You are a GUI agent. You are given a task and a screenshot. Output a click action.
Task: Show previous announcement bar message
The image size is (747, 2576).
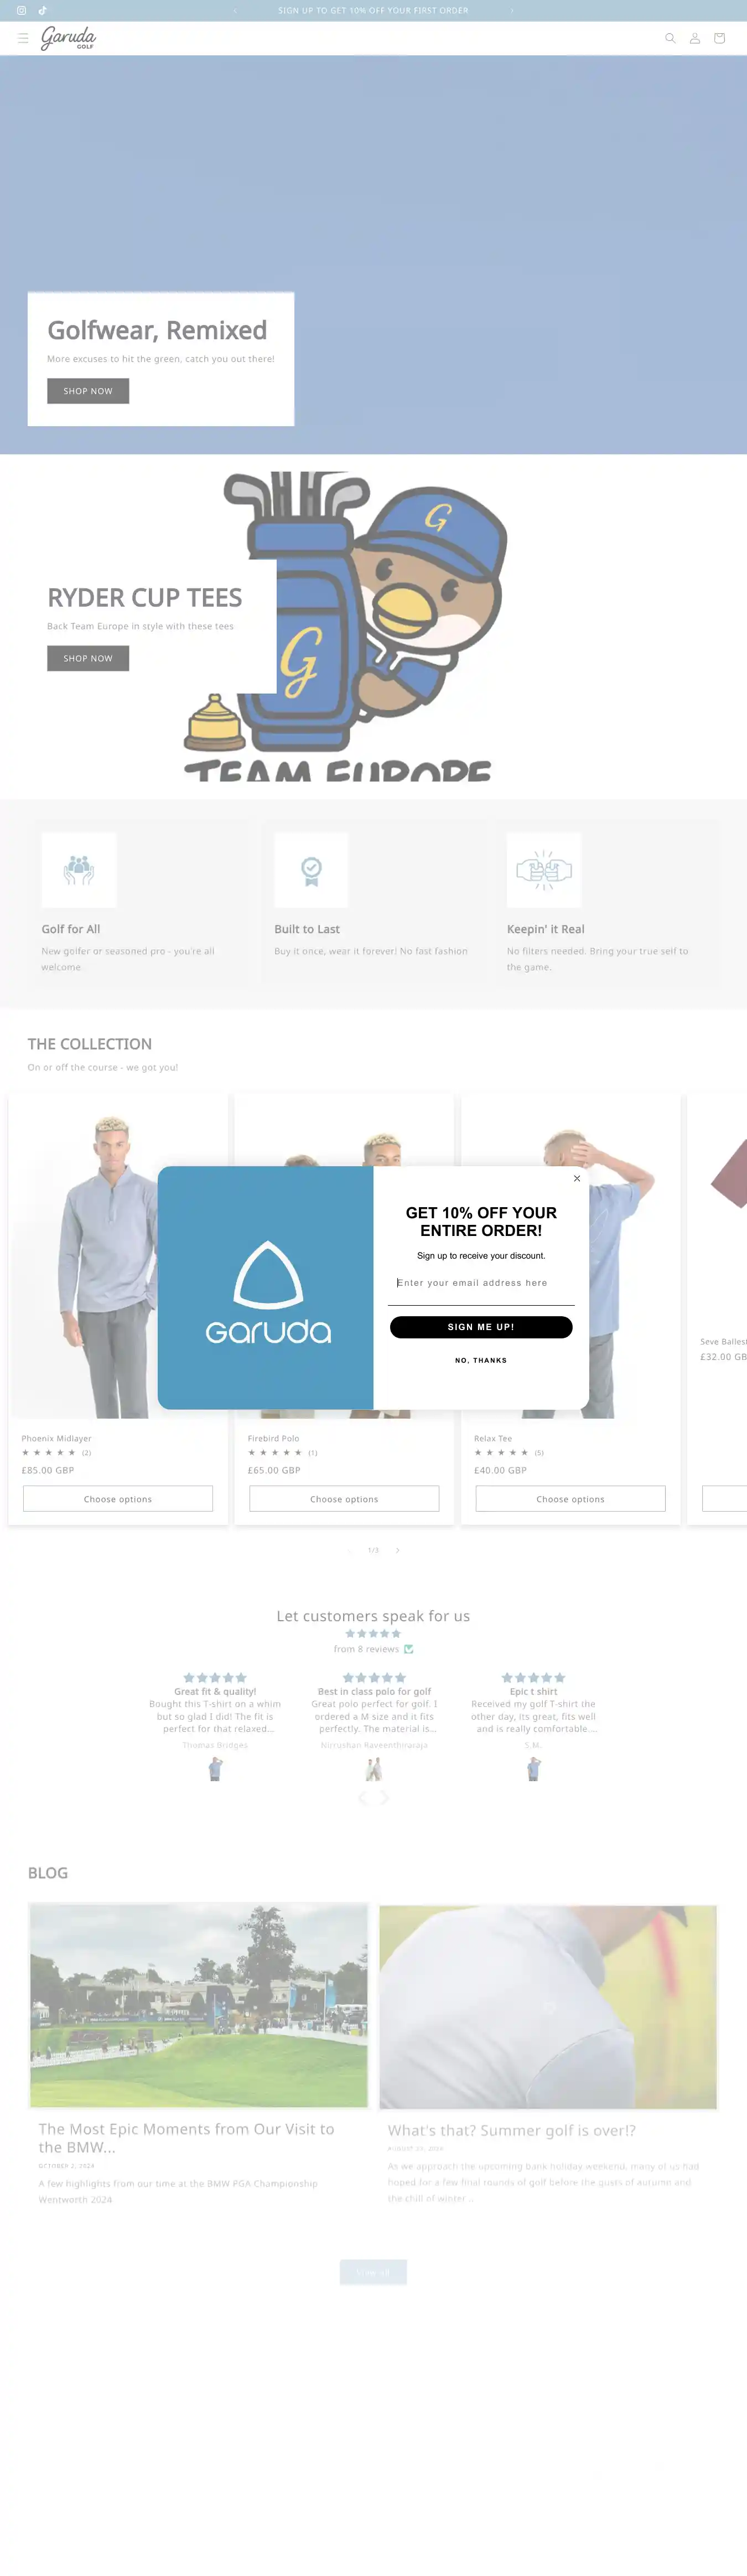tap(235, 10)
